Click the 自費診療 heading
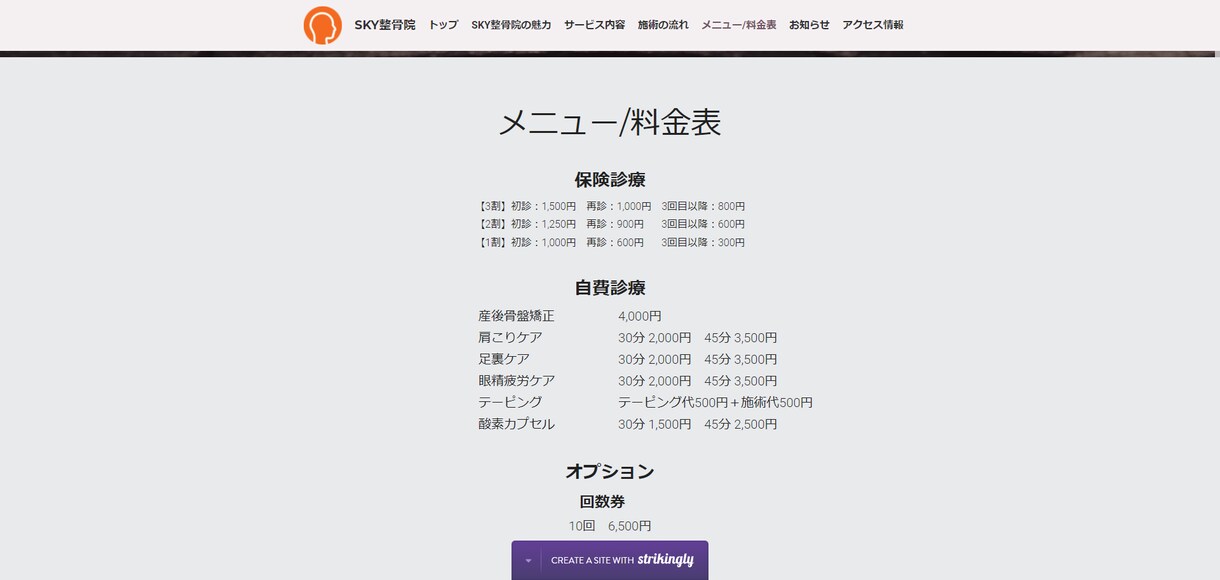1220x580 pixels. tap(610, 288)
